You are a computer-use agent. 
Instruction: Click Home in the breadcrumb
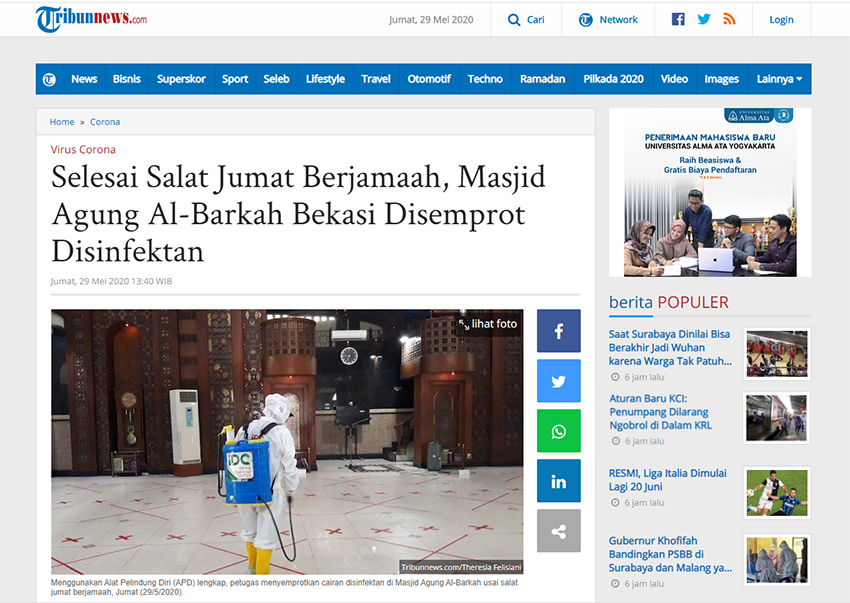(x=62, y=122)
